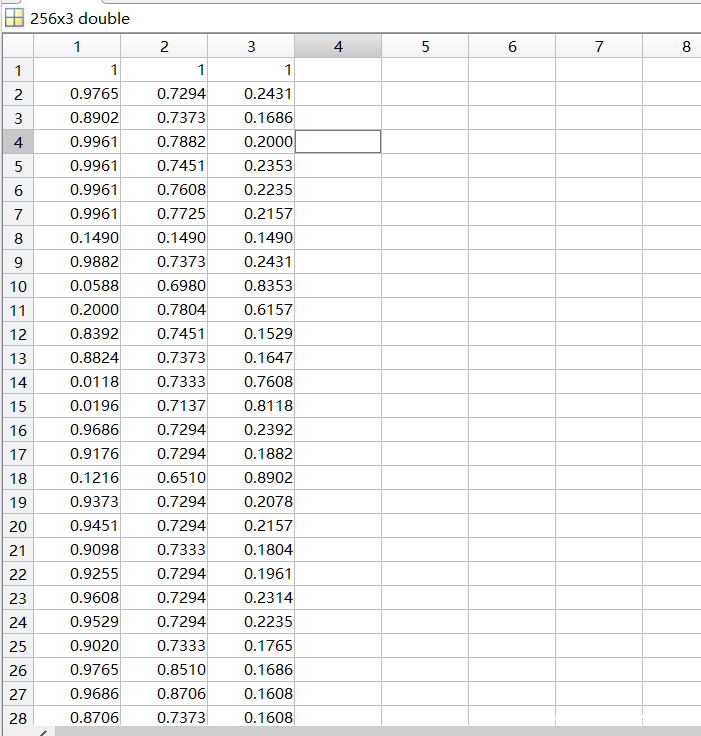701x736 pixels.
Task: Click the 256x3 double title label
Action: click(80, 18)
